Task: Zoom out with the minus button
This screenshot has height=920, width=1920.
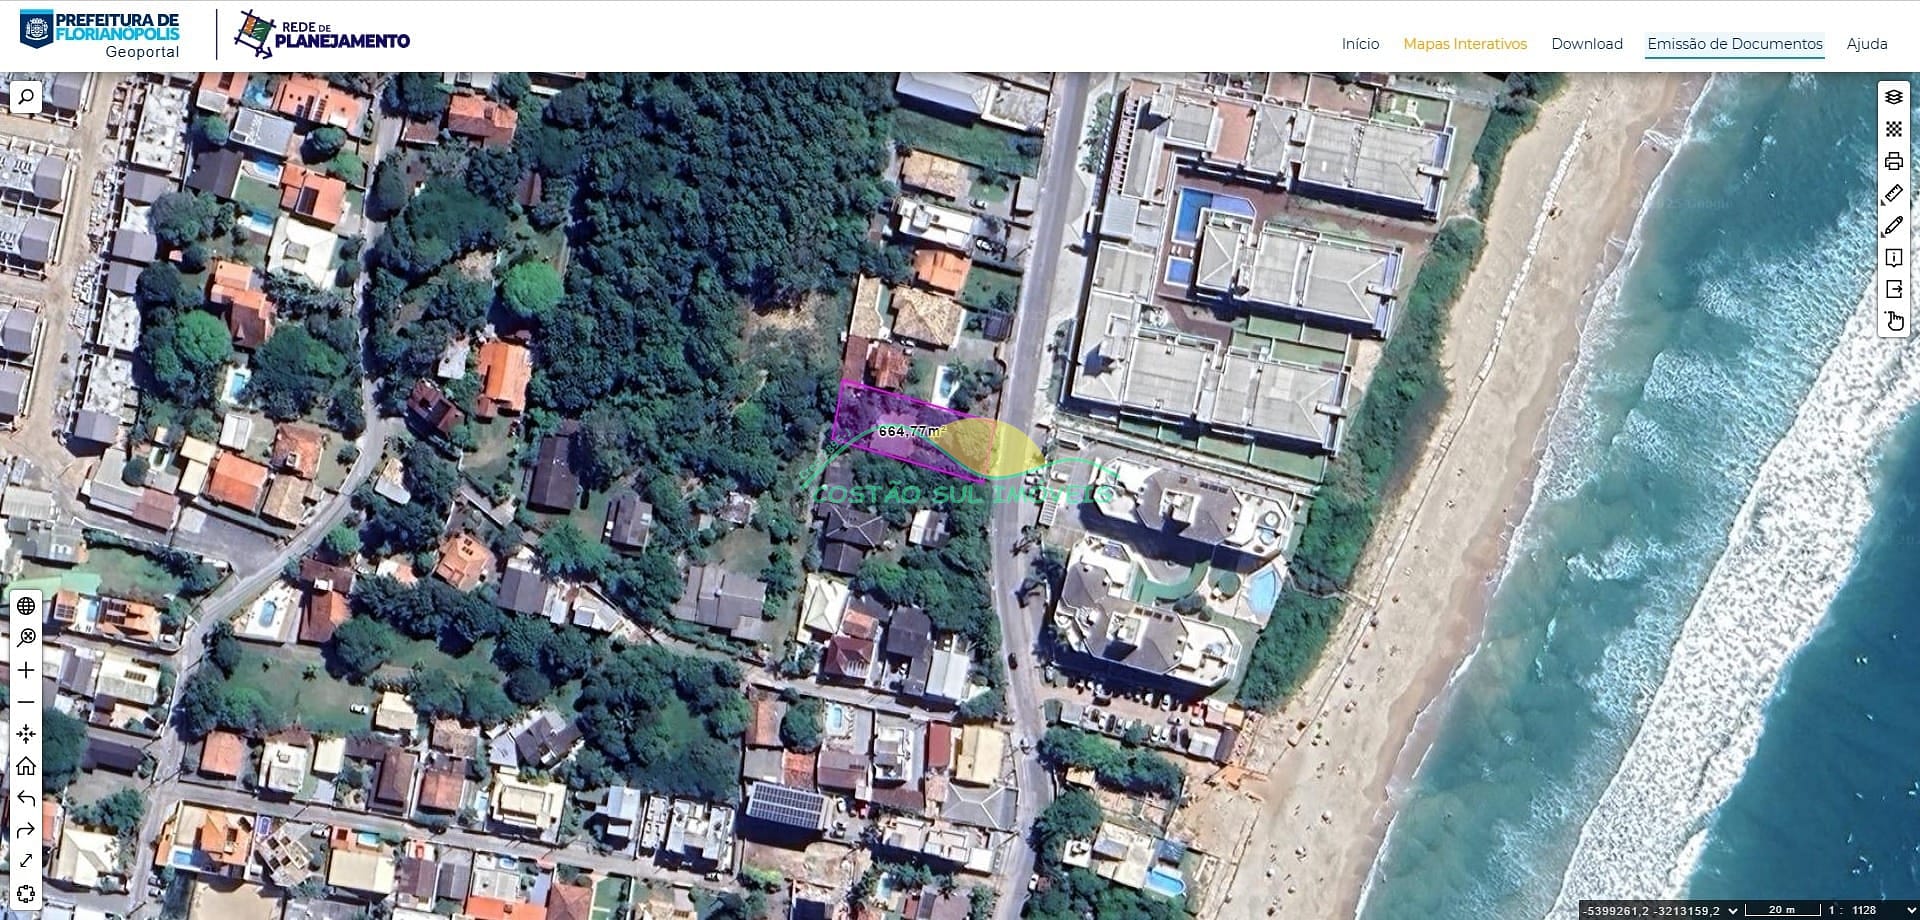Action: [26, 702]
